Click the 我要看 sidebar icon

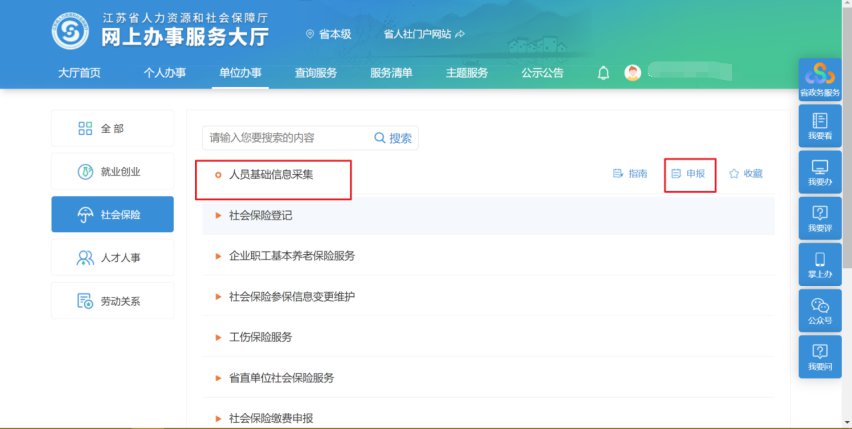(x=819, y=125)
